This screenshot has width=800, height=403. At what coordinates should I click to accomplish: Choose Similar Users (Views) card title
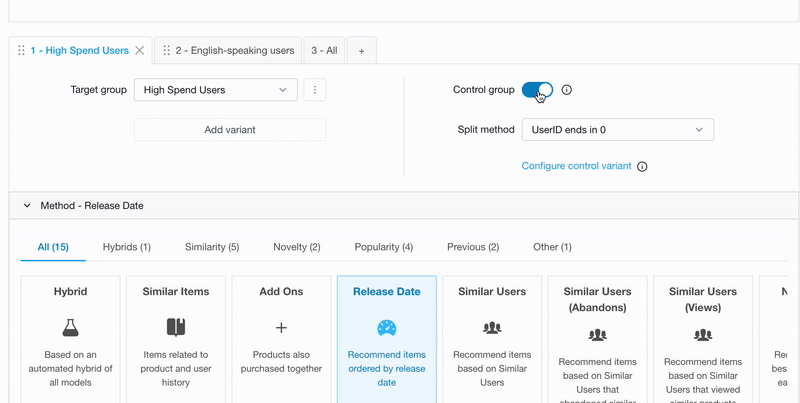point(703,299)
